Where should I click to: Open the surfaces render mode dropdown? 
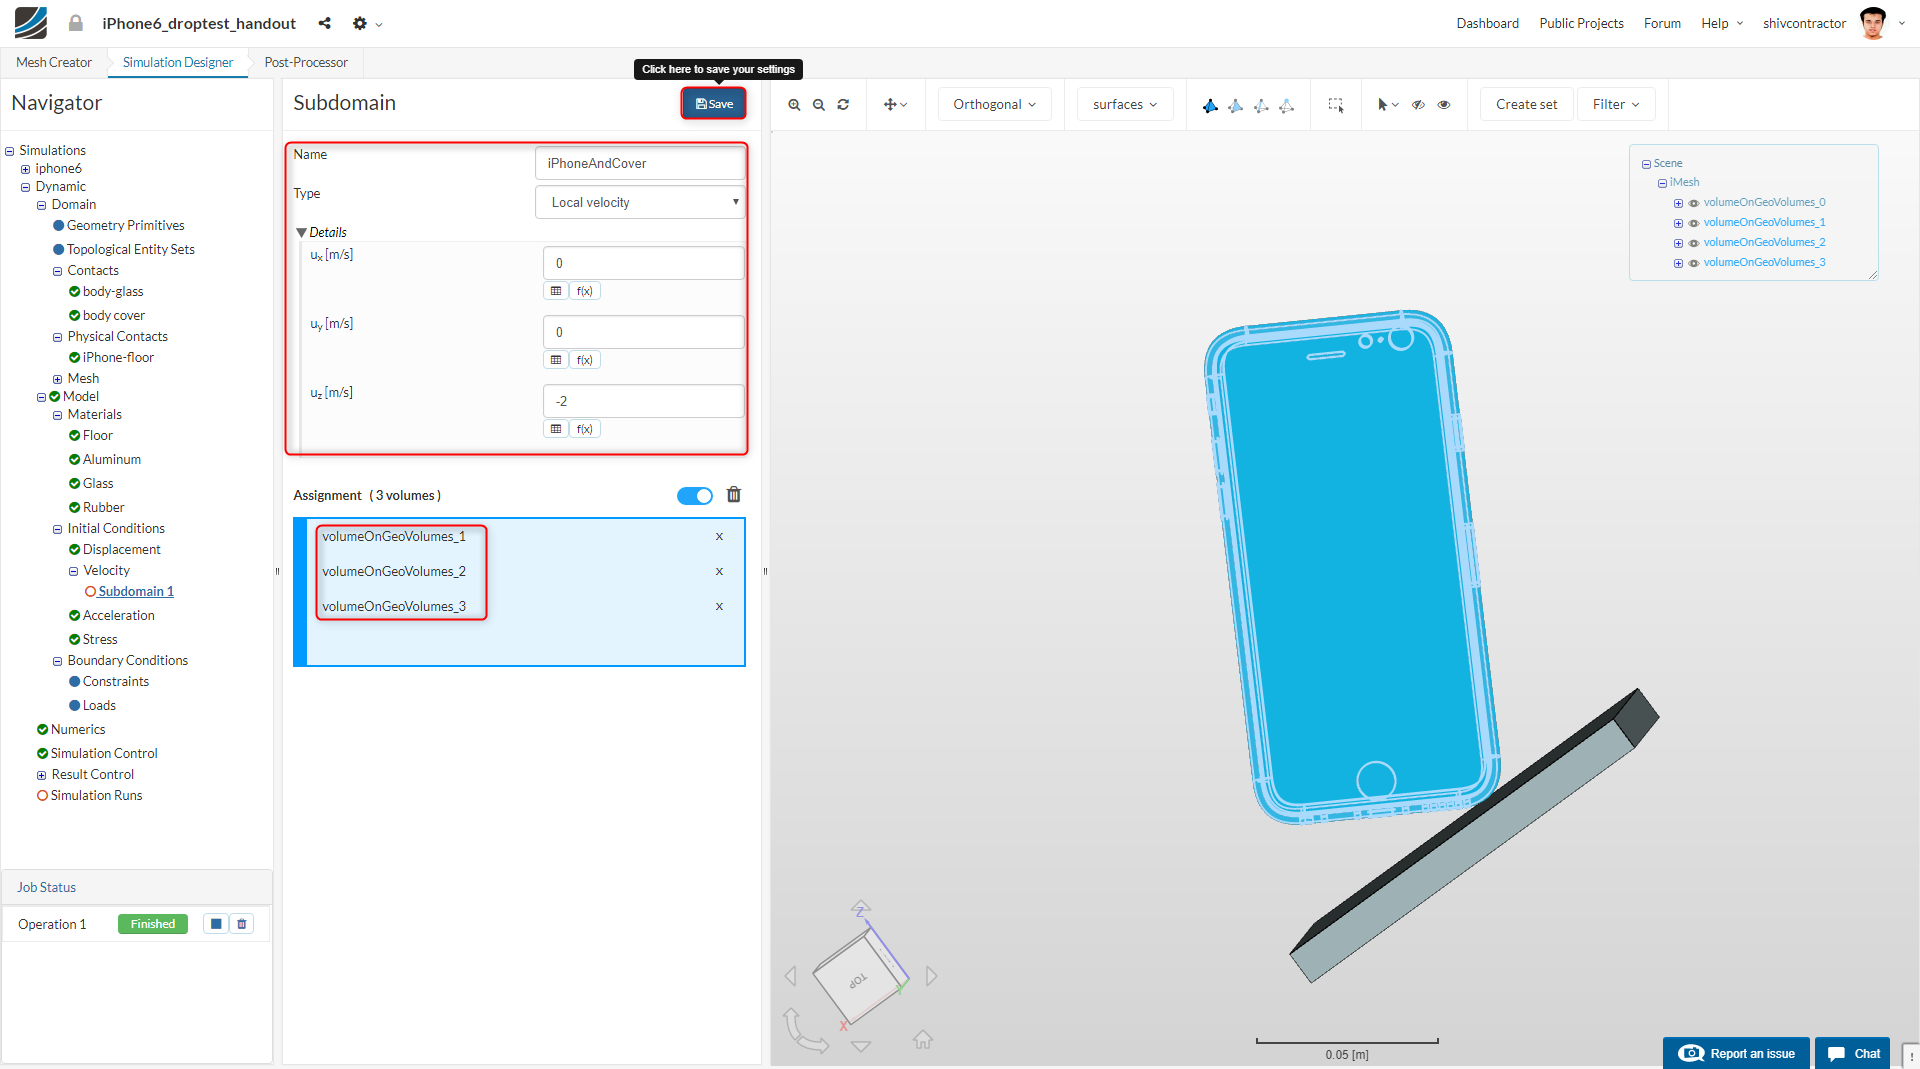1125,104
